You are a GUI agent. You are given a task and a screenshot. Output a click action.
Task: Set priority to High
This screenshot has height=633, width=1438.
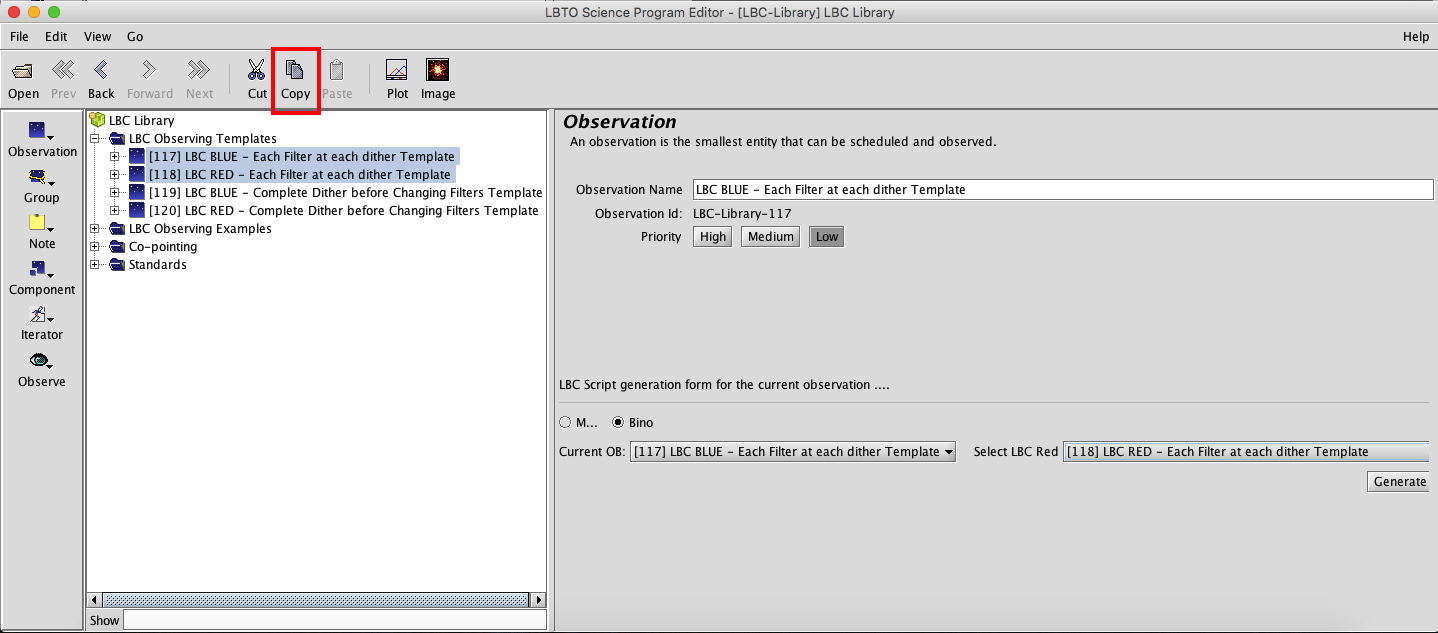pos(713,237)
